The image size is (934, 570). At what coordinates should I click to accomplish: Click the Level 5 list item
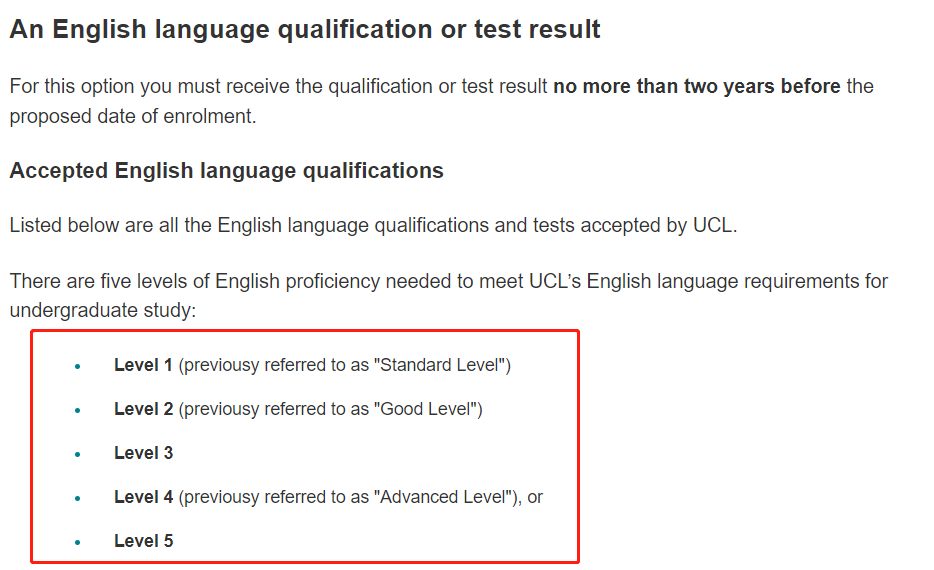[144, 541]
